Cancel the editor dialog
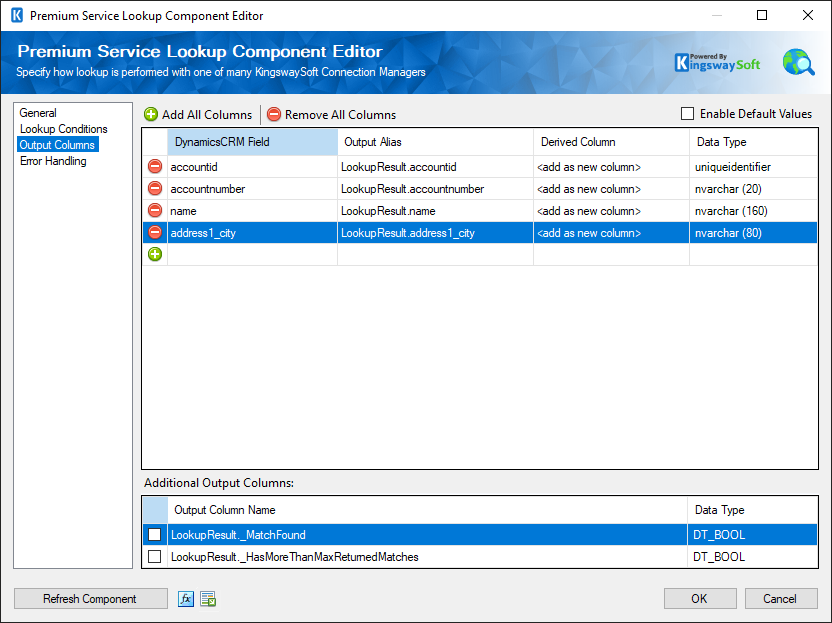832x623 pixels. (x=781, y=599)
